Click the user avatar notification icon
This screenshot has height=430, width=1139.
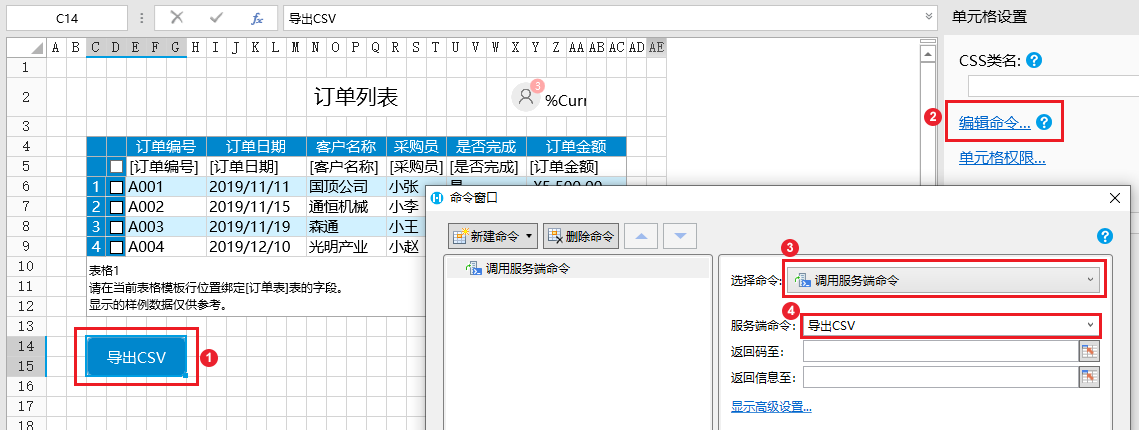tap(526, 96)
